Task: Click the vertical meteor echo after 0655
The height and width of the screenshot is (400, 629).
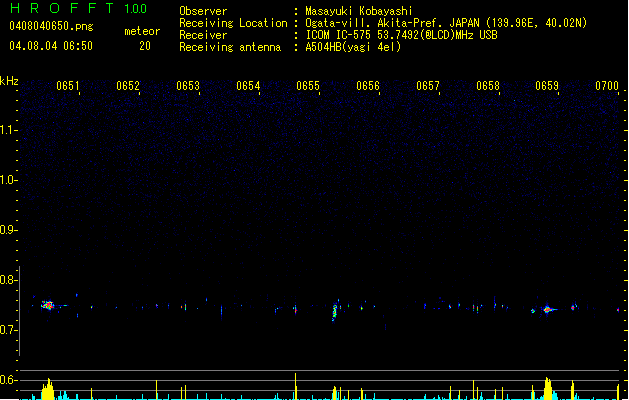Action: point(334,311)
